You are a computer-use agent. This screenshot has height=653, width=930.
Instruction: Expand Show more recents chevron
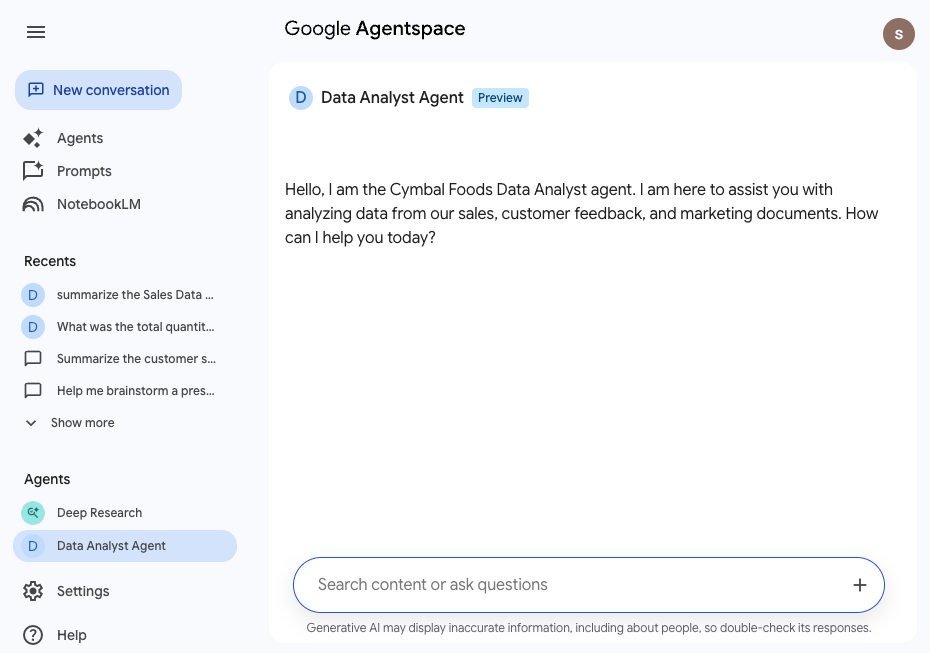[x=31, y=423]
